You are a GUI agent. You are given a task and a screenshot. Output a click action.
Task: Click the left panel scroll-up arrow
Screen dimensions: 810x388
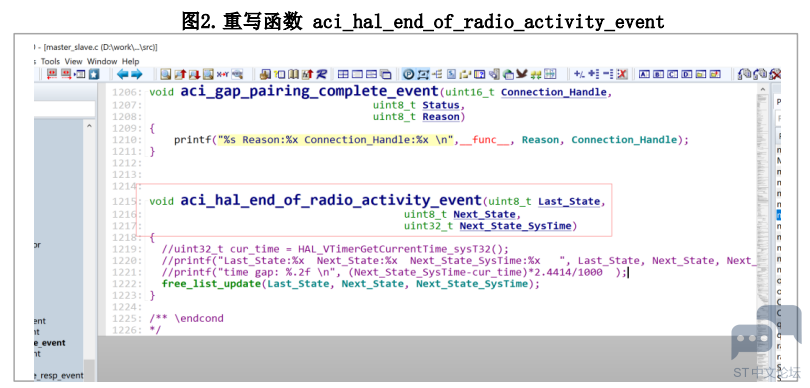(89, 126)
